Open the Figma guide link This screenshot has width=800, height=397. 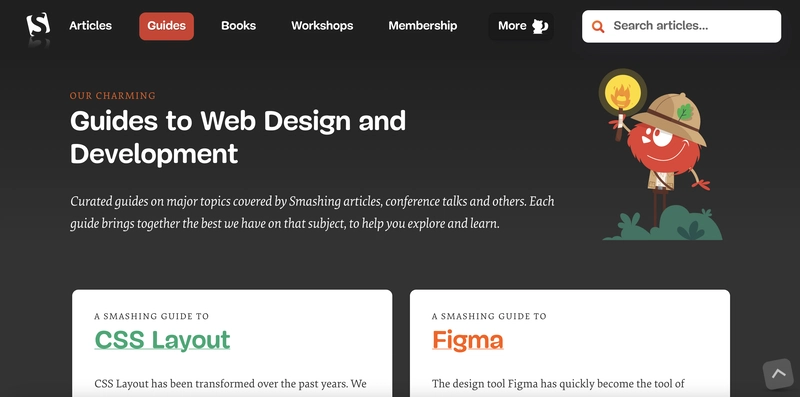pyautogui.click(x=468, y=340)
